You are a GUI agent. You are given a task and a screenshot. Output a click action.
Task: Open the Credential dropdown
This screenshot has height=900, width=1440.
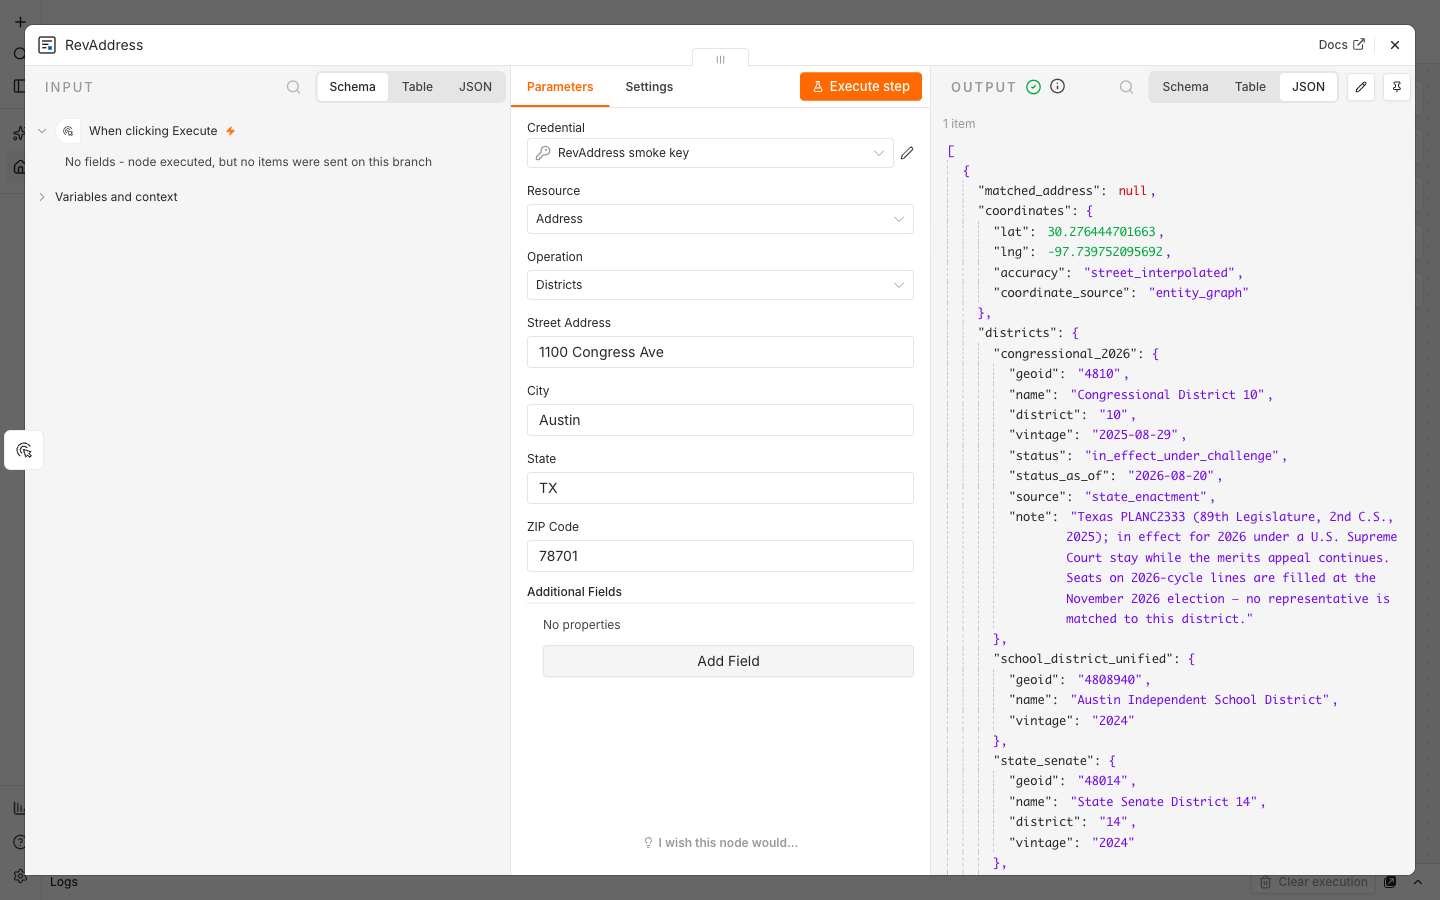710,153
